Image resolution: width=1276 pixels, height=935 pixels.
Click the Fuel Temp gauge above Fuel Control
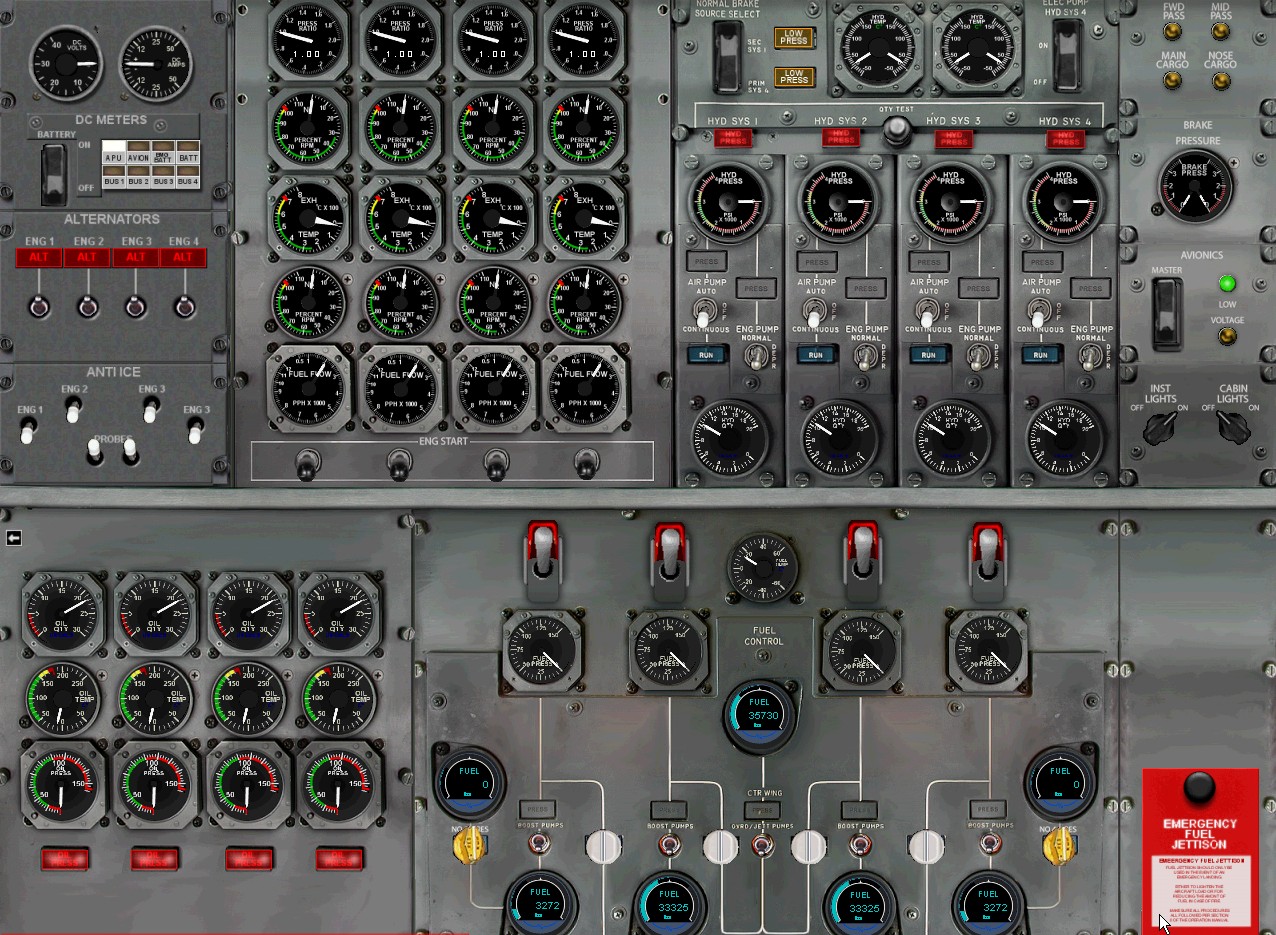pyautogui.click(x=763, y=567)
